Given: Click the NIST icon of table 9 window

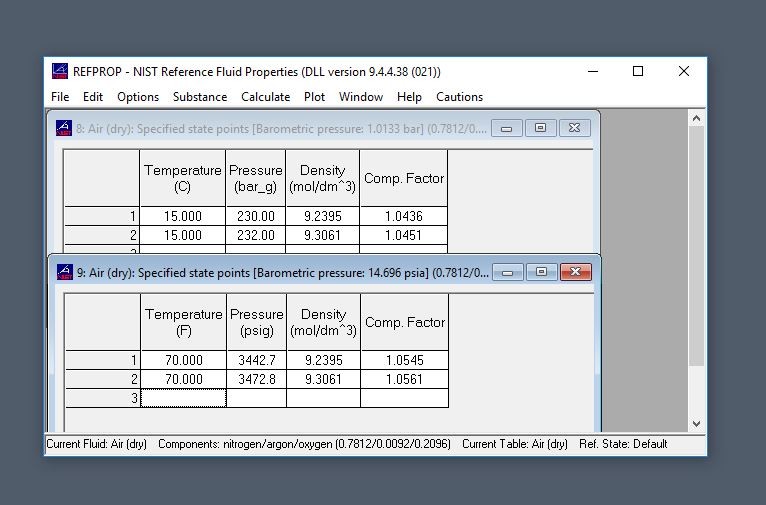Looking at the screenshot, I should tap(64, 272).
